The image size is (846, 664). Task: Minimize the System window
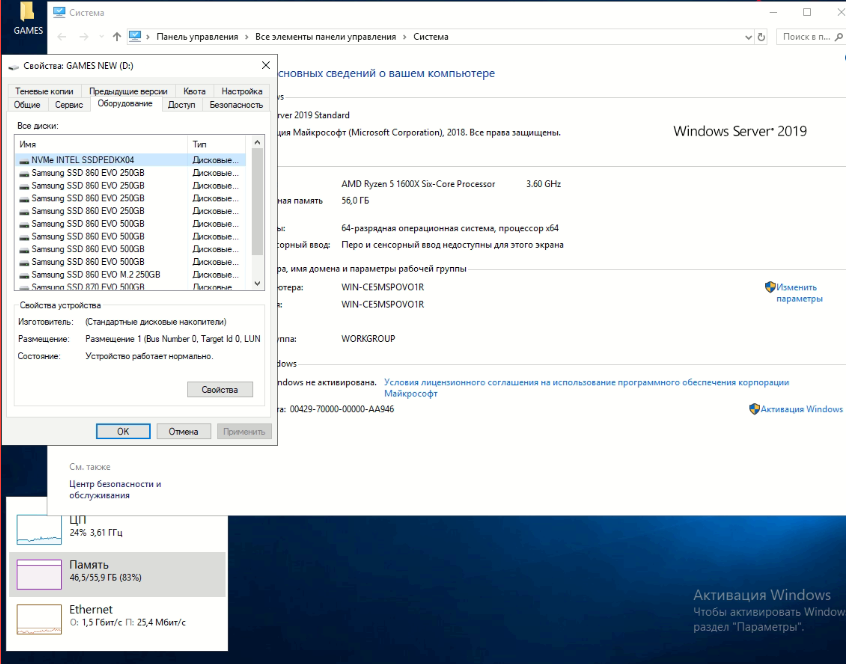coord(773,12)
